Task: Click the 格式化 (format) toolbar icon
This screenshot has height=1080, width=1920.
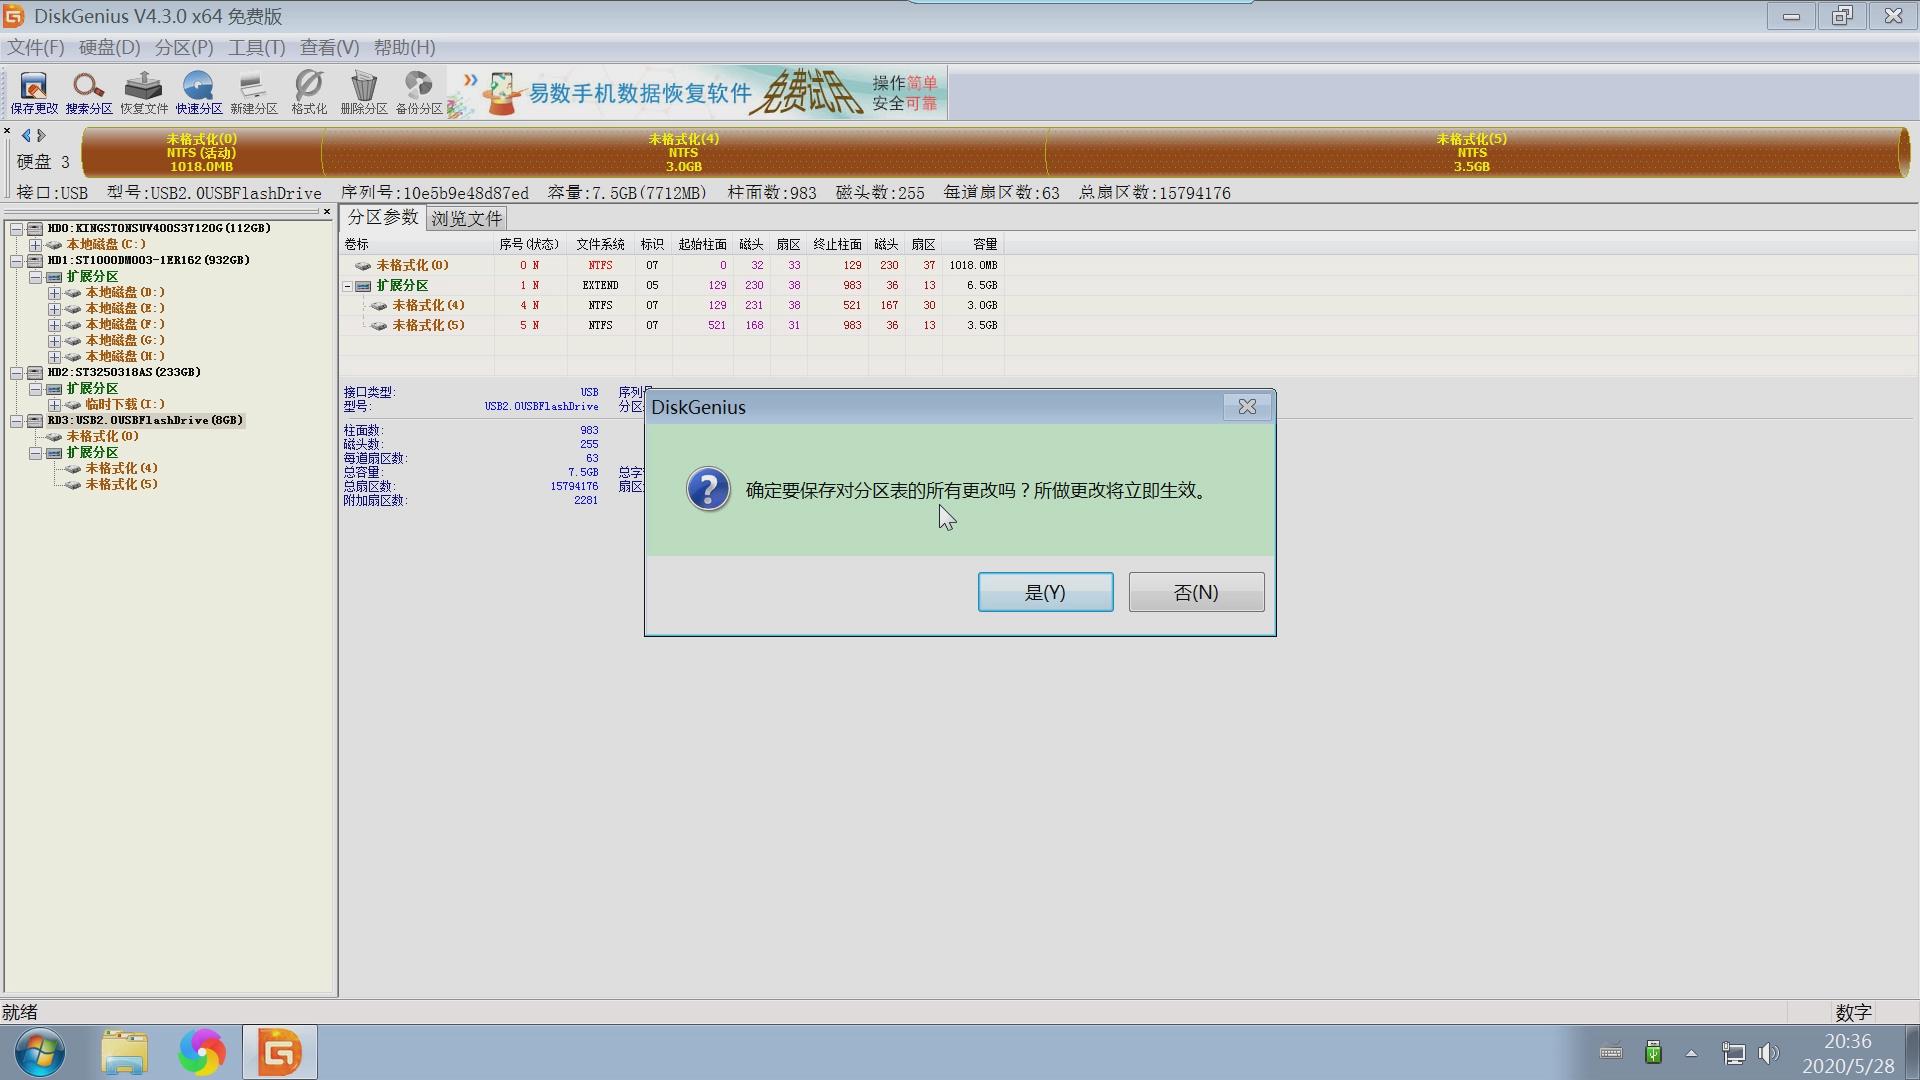Action: (308, 92)
